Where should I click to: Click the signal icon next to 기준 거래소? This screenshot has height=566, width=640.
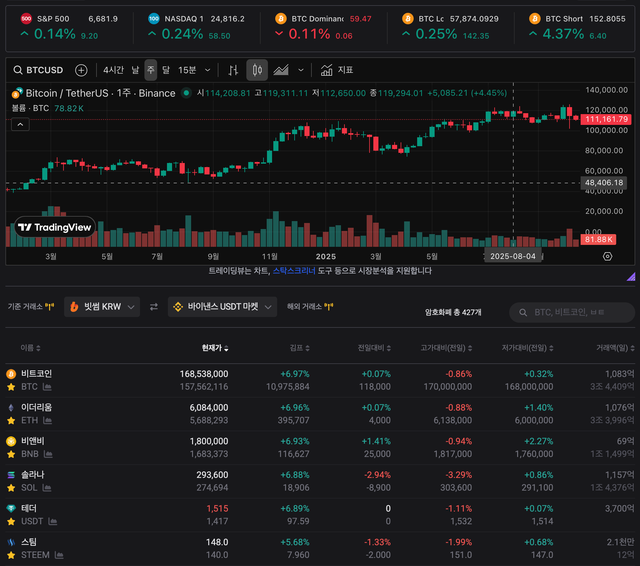(49, 306)
